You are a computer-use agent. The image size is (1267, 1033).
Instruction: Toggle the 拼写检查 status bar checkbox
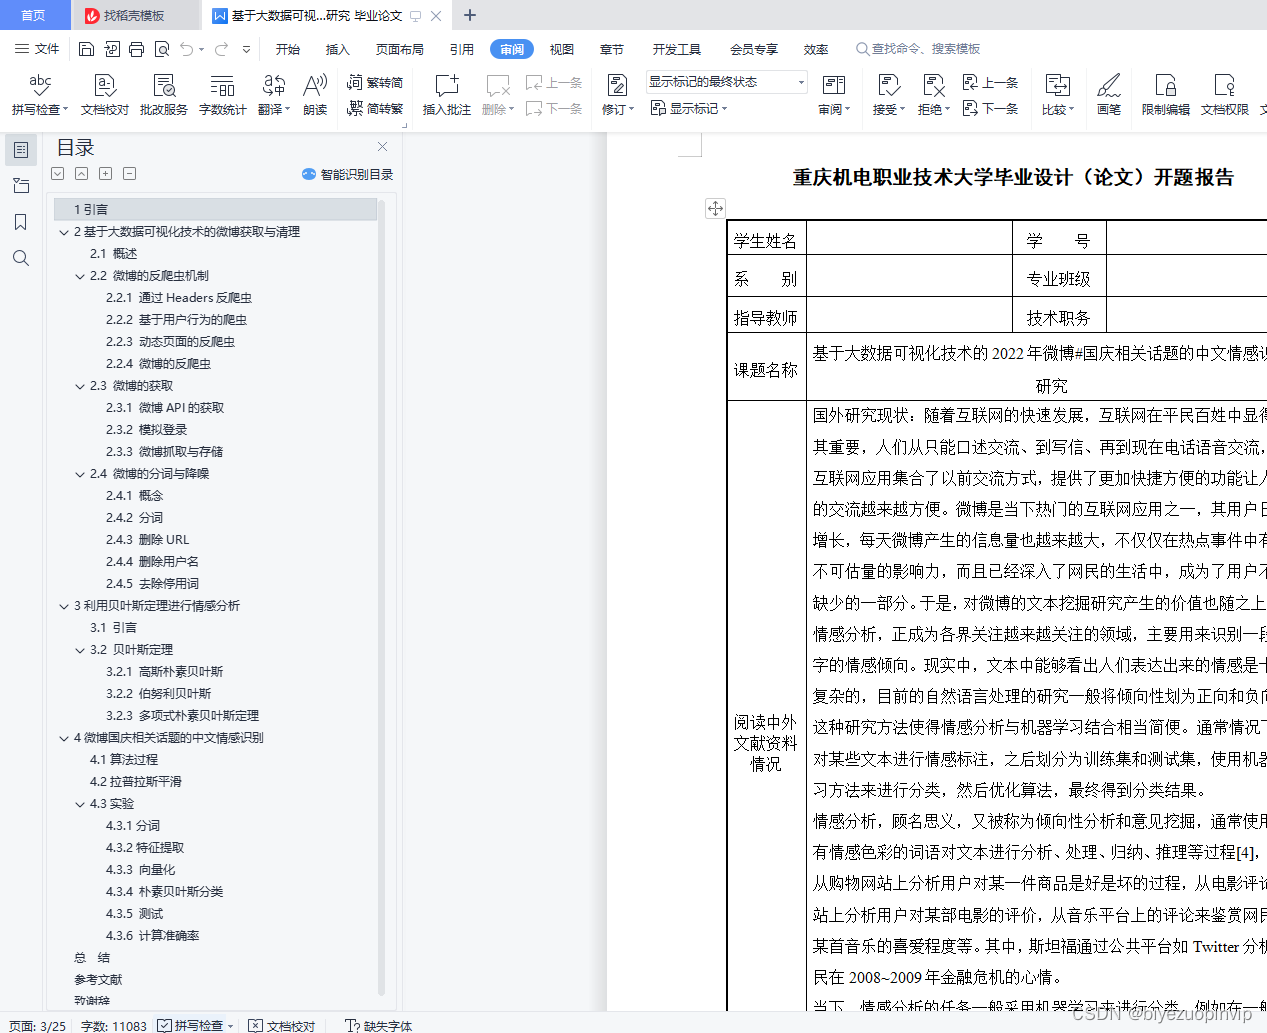coord(164,1025)
